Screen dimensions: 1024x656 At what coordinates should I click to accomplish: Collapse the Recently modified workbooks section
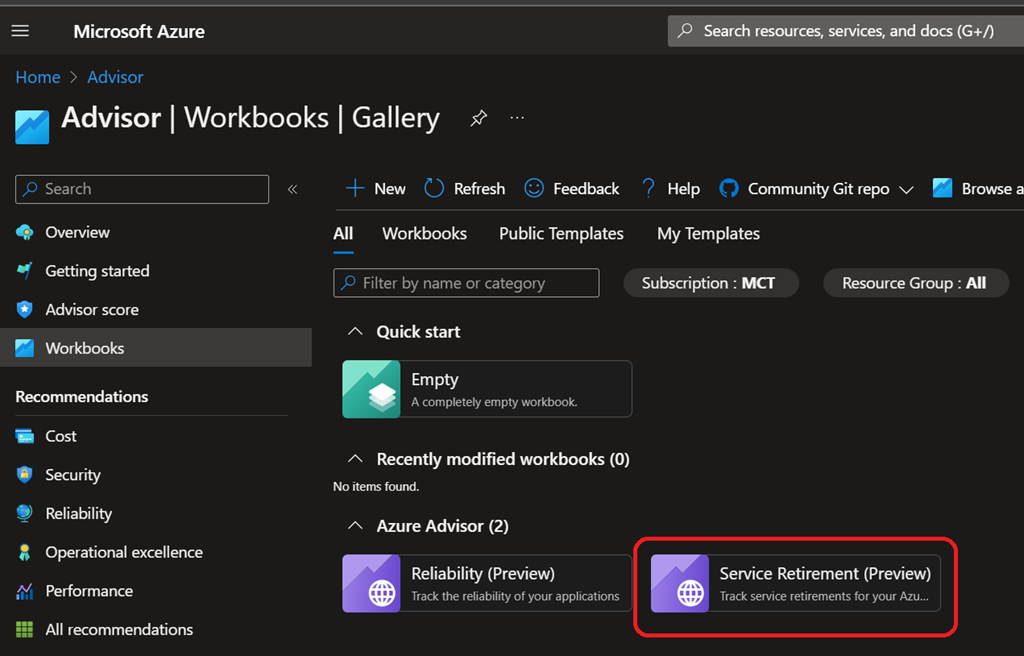(353, 459)
